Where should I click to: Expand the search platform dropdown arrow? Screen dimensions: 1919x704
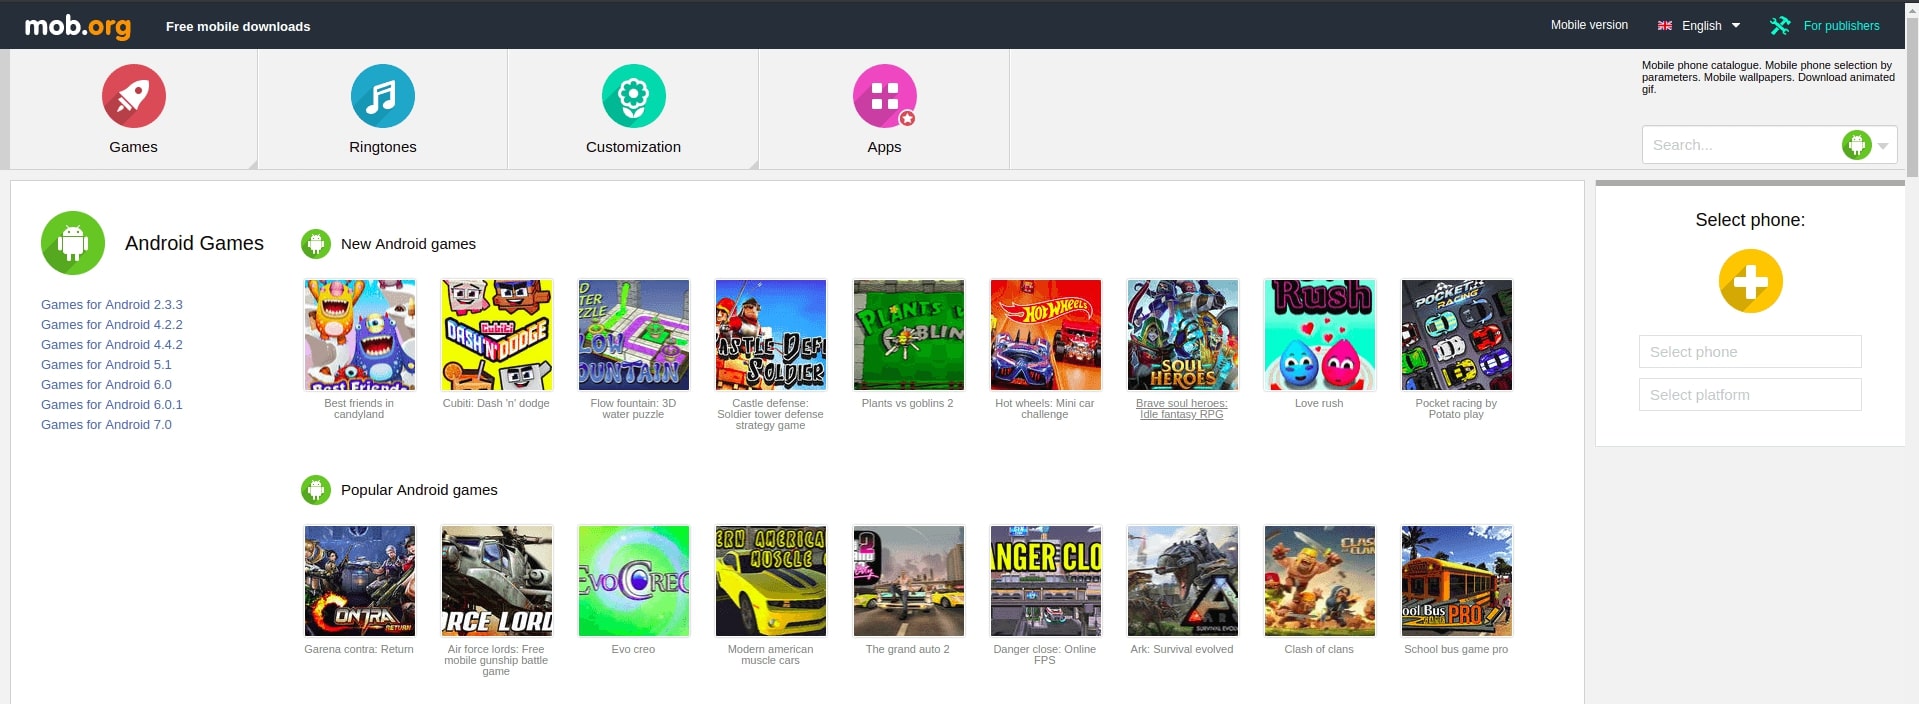[x=1883, y=146]
